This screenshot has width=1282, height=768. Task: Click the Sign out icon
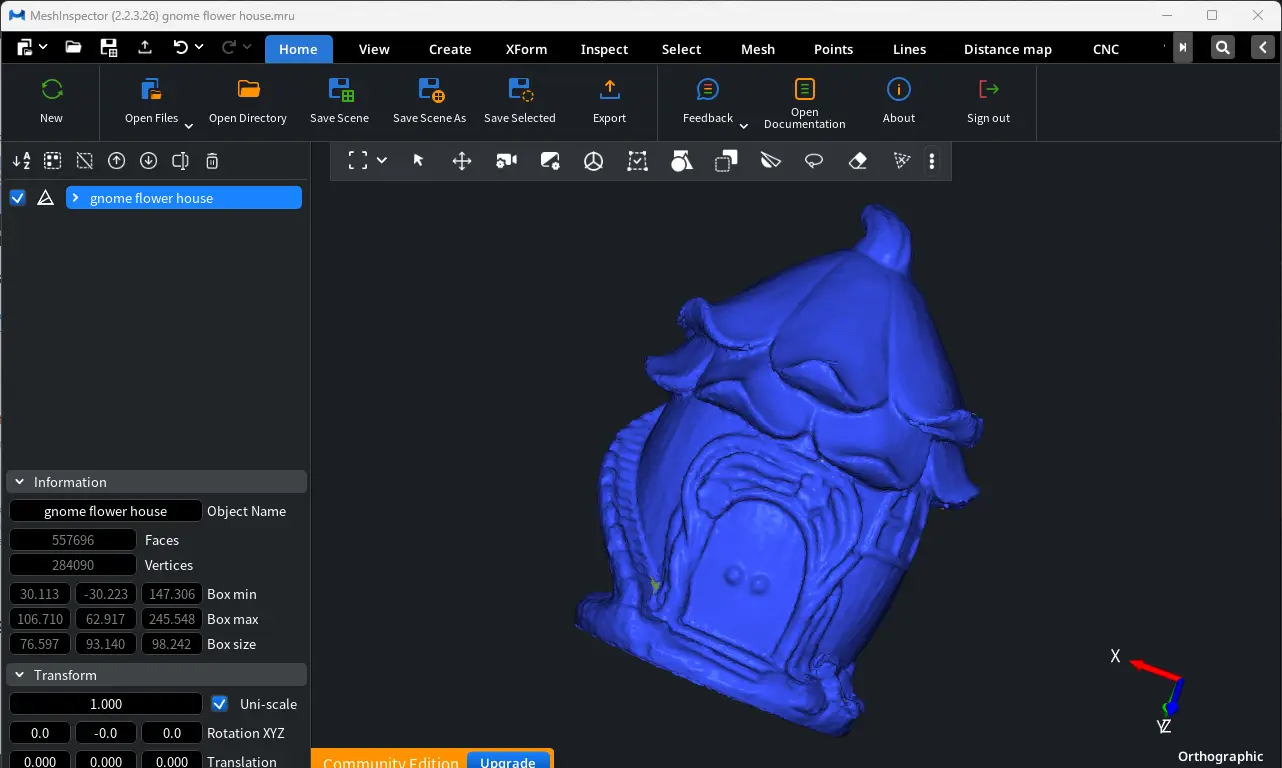988,90
